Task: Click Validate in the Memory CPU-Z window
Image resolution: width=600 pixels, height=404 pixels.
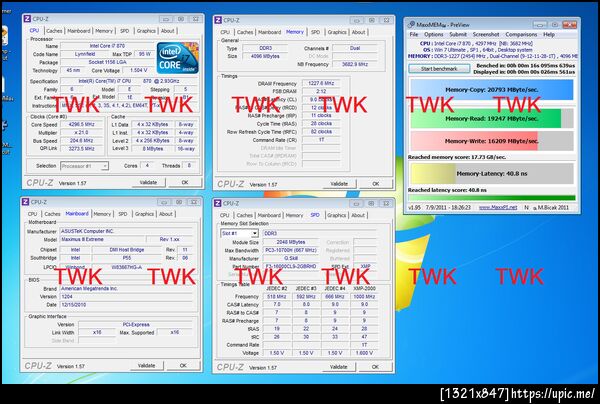Action: point(339,184)
